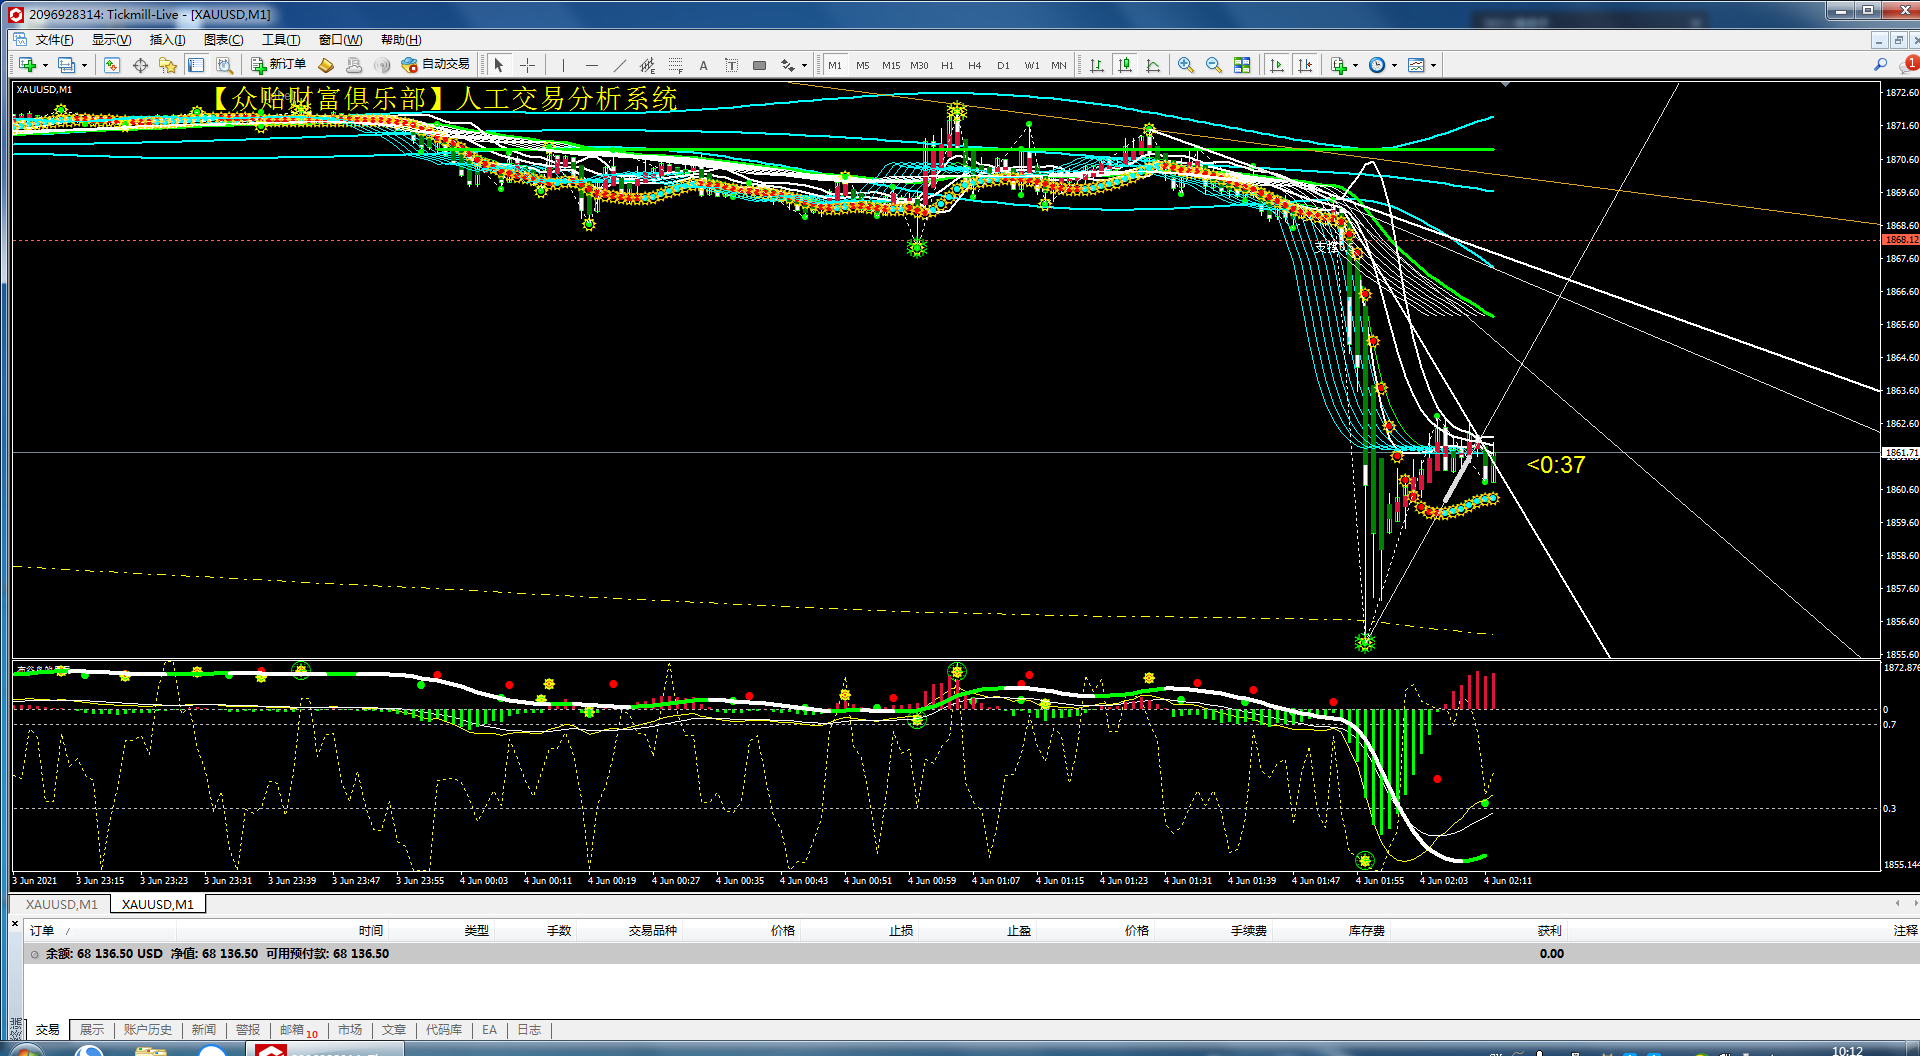
Task: Sort orders by 时间 column header
Action: point(371,931)
